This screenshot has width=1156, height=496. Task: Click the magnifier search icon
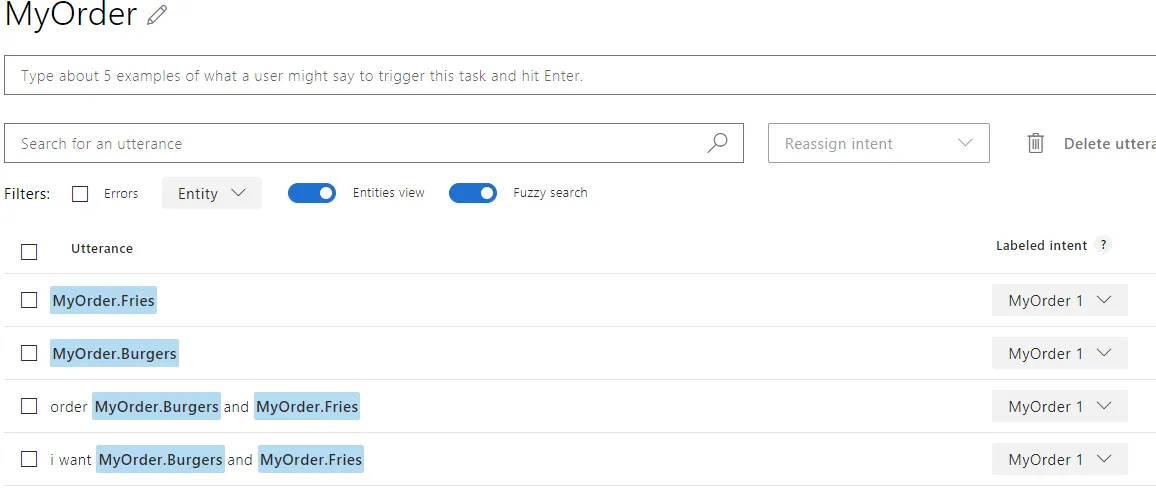click(x=717, y=143)
